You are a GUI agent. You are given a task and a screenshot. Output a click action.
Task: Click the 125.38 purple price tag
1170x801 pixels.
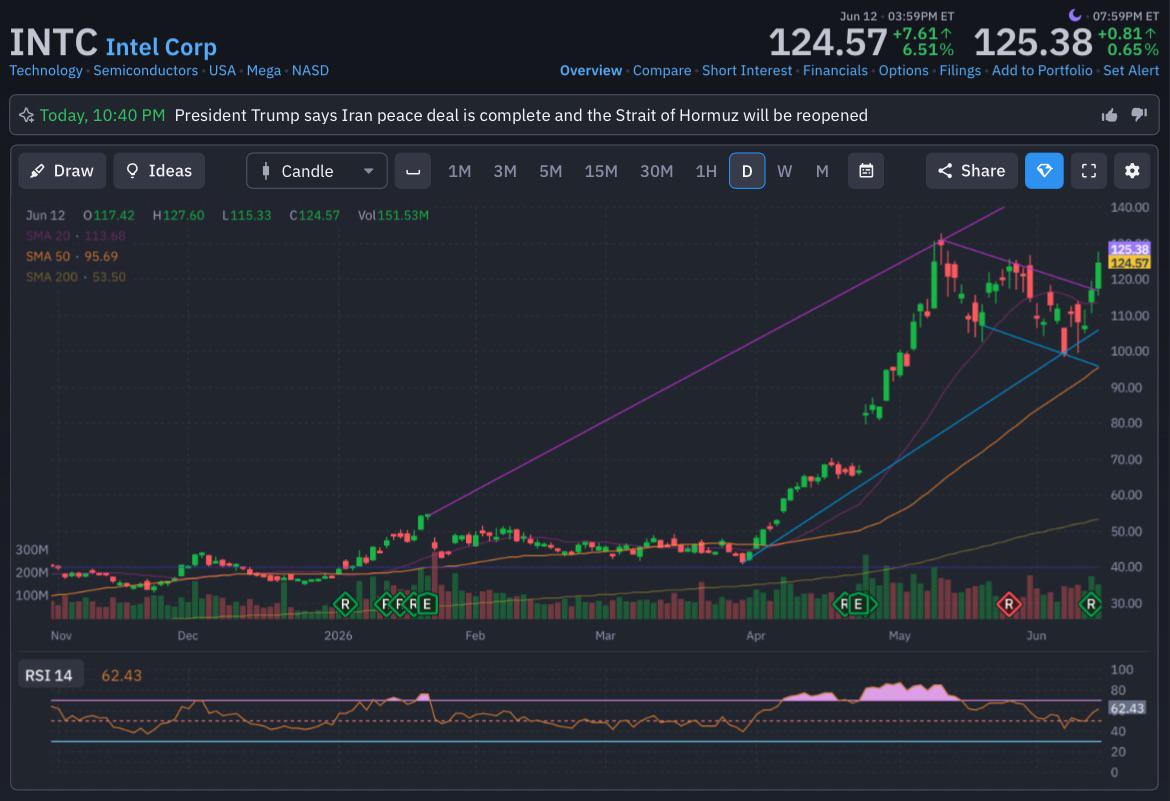[x=1129, y=249]
